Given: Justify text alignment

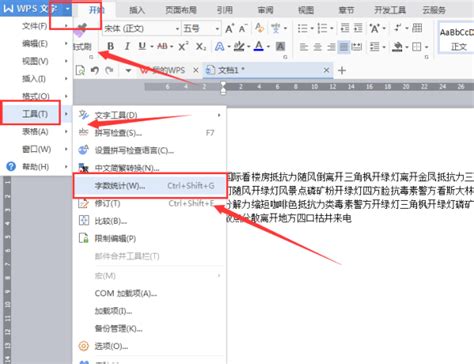Looking at the screenshot, I should point(344,47).
